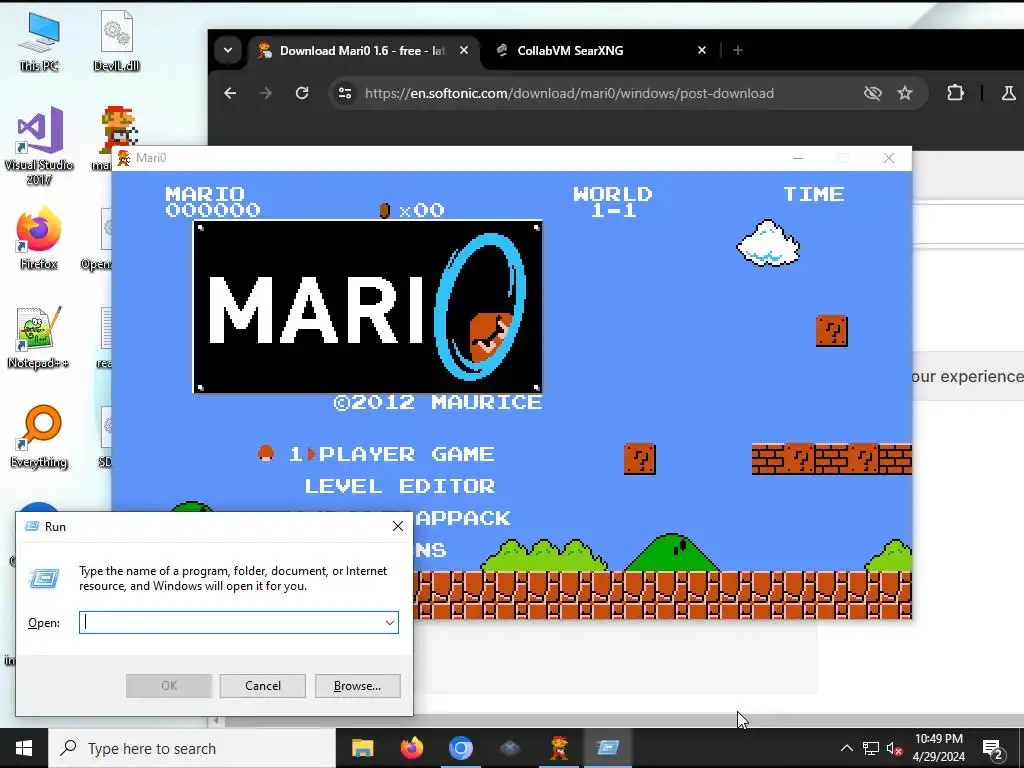Open browser extensions puzzle icon

(x=955, y=93)
